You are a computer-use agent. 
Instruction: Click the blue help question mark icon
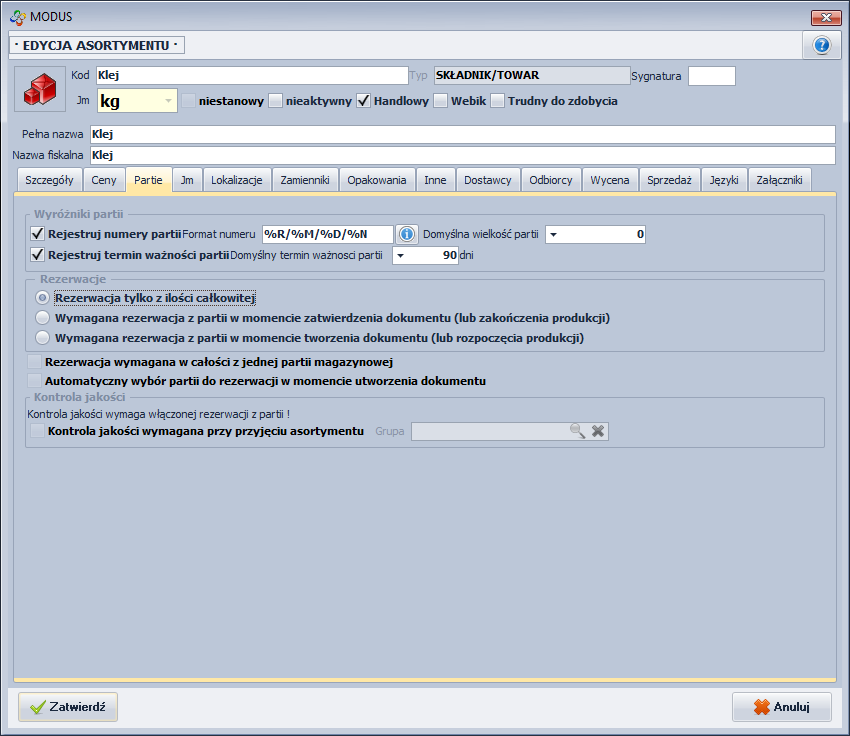pyautogui.click(x=822, y=45)
